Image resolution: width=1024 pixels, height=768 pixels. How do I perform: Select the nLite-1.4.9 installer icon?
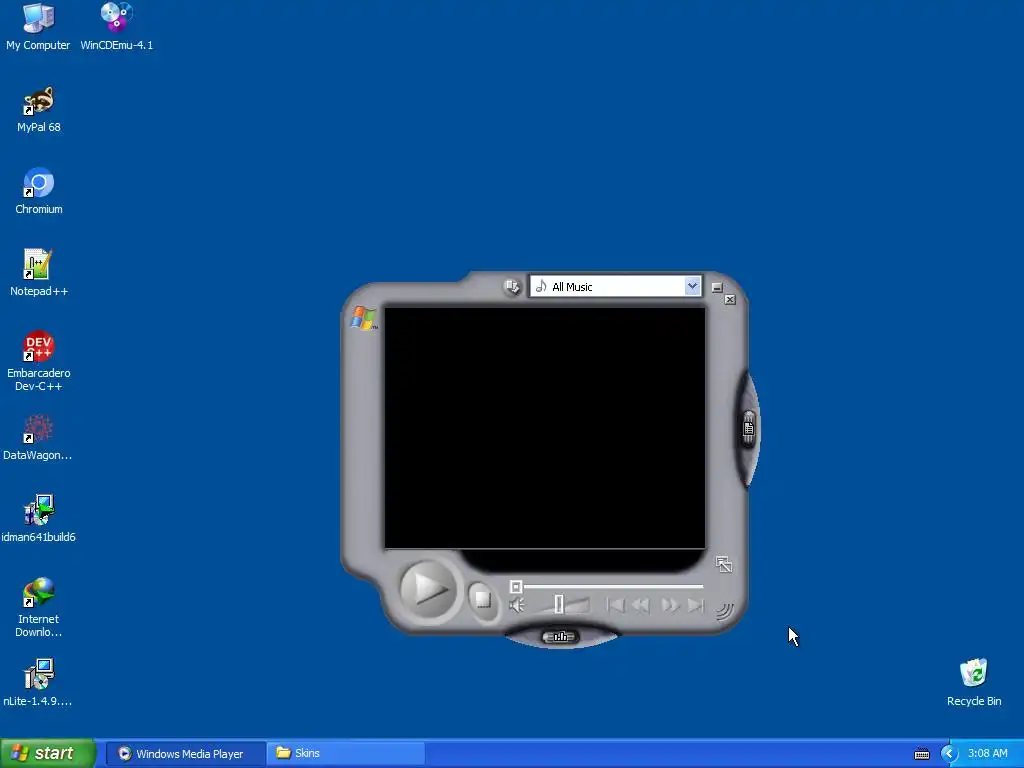click(38, 683)
